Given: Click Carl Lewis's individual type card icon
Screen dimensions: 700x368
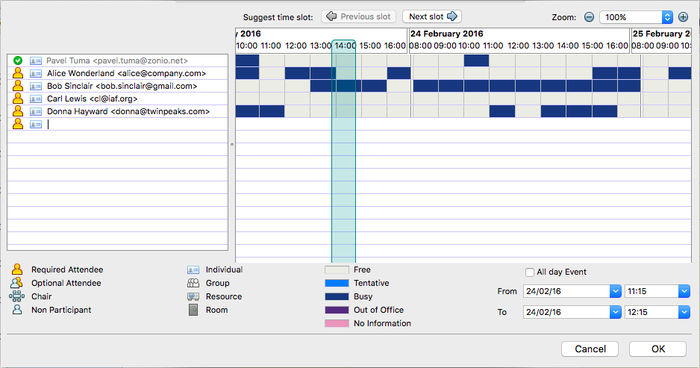Looking at the screenshot, I should 36,99.
